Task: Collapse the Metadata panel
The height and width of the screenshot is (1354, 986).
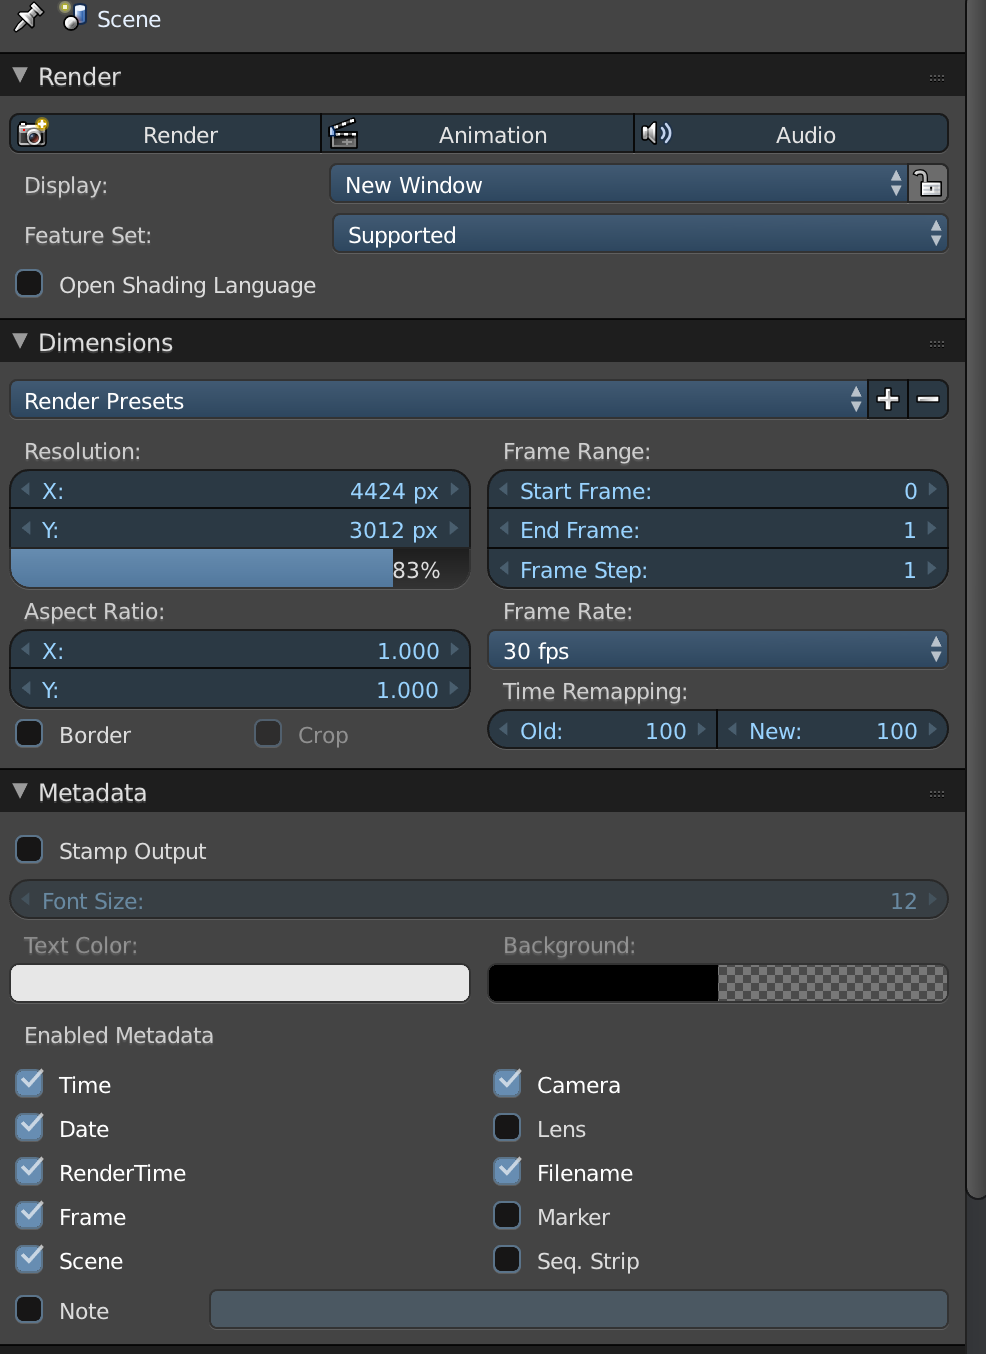Action: (x=20, y=792)
